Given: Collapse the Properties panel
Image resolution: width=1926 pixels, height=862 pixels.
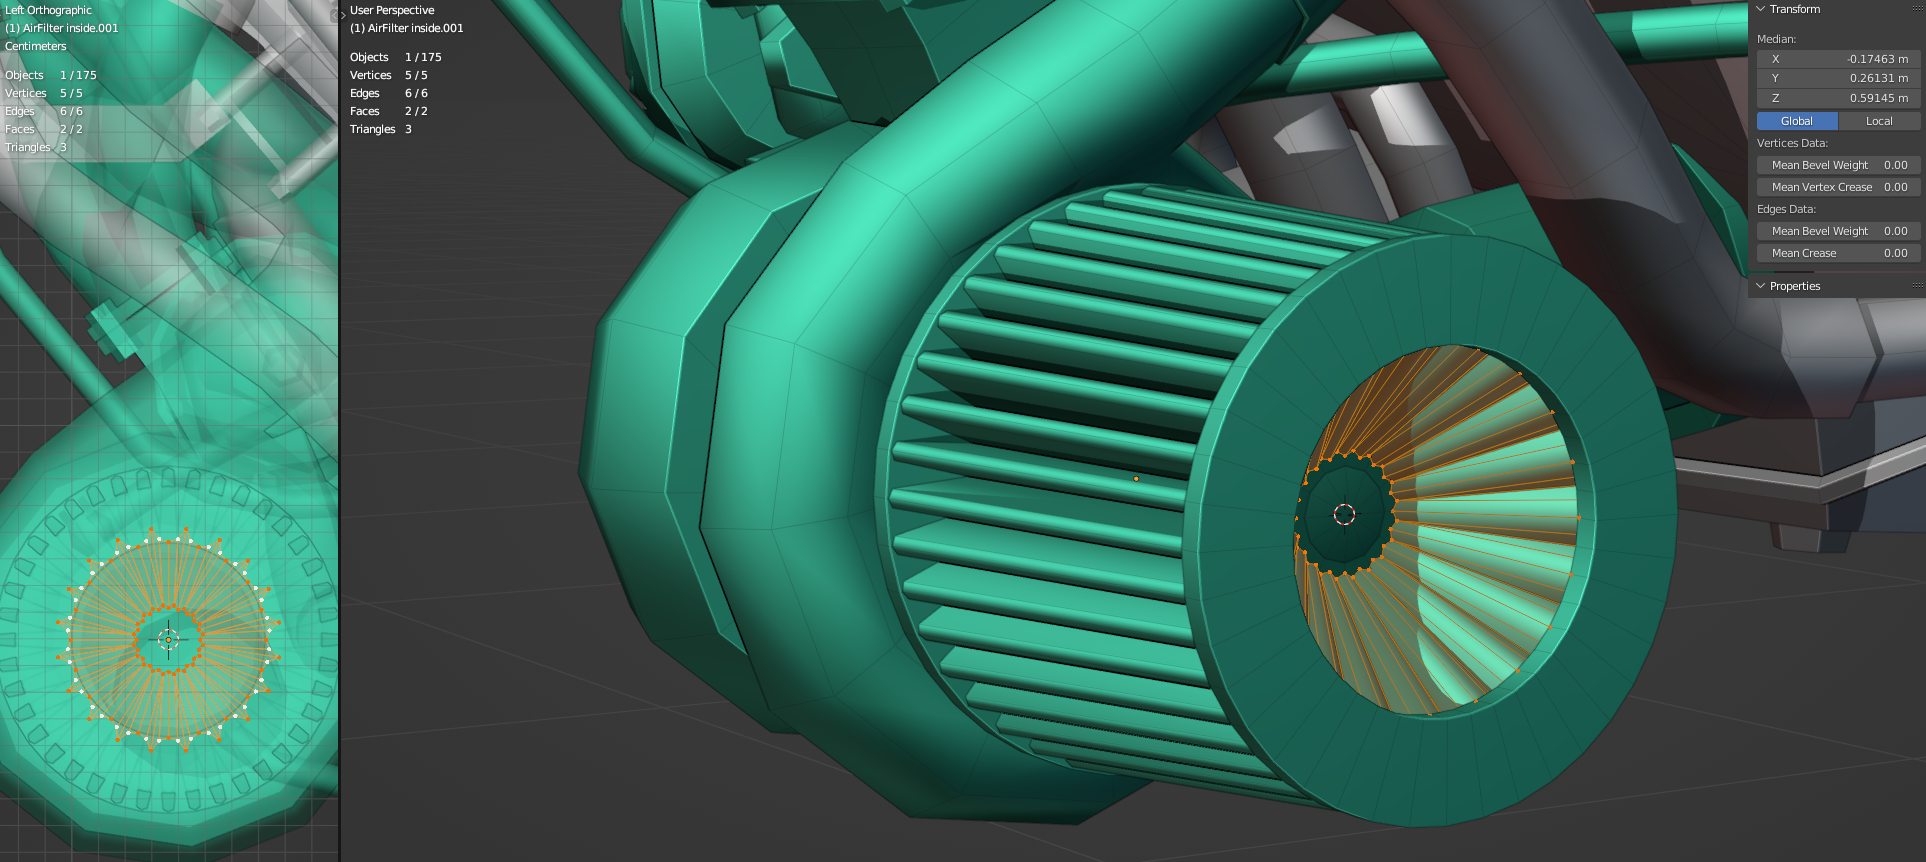Looking at the screenshot, I should [x=1761, y=286].
